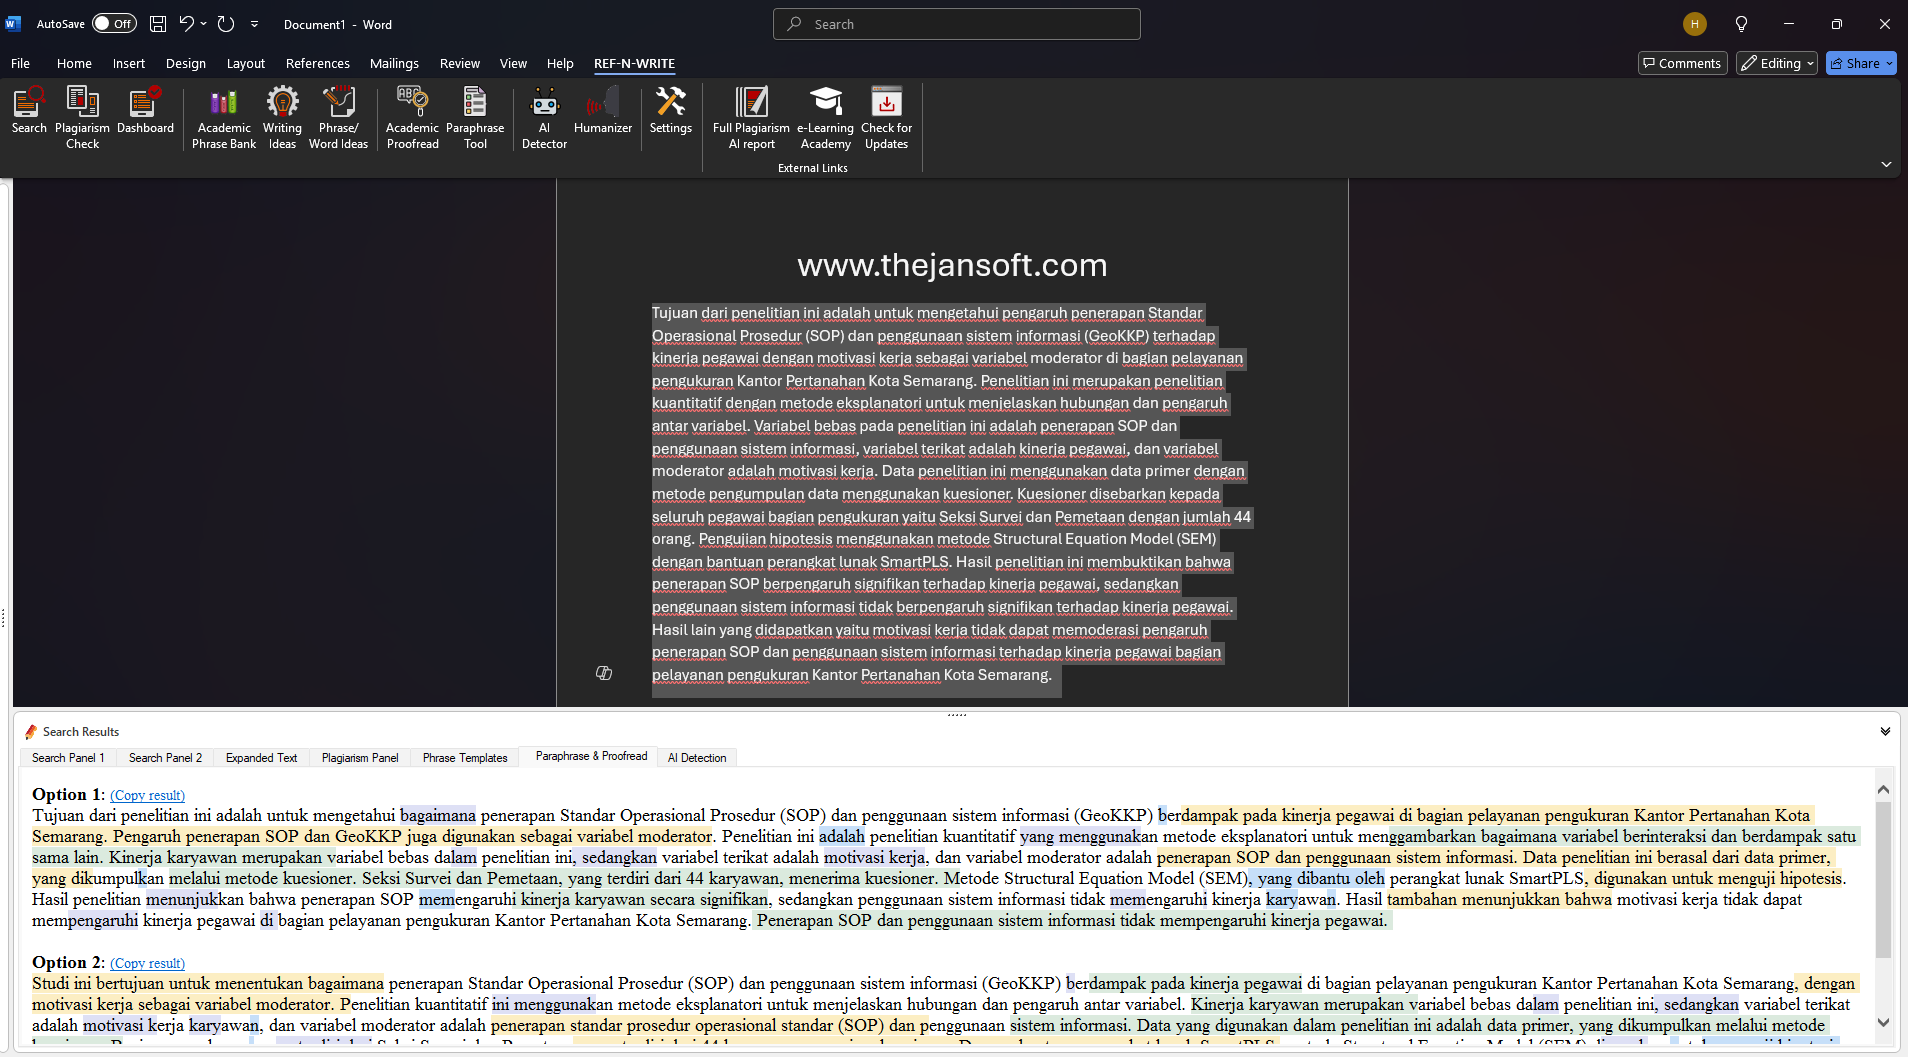
Task: Run the Plagiarism Check tool
Action: 82,118
